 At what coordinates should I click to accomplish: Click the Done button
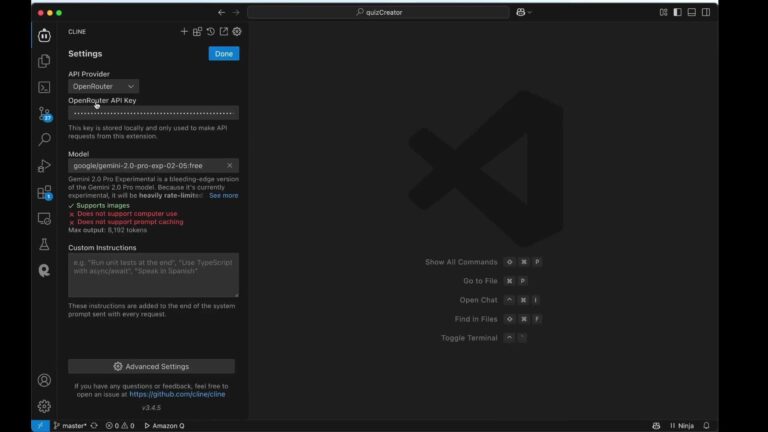click(224, 54)
